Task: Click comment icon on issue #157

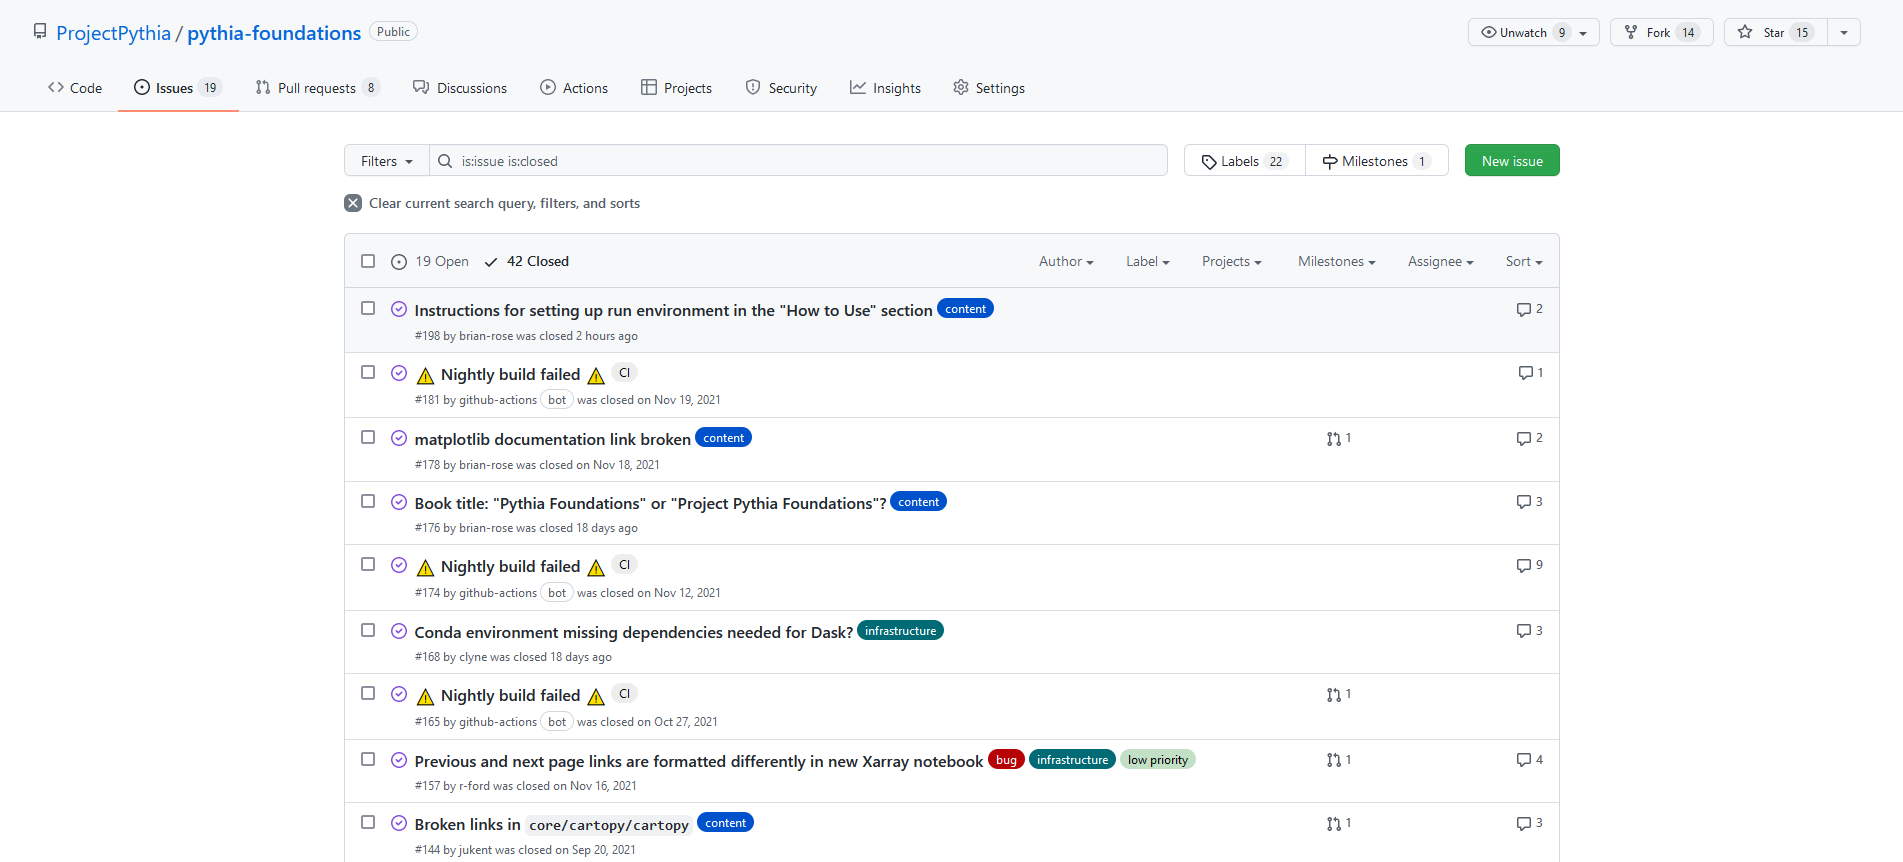Action: [x=1523, y=760]
